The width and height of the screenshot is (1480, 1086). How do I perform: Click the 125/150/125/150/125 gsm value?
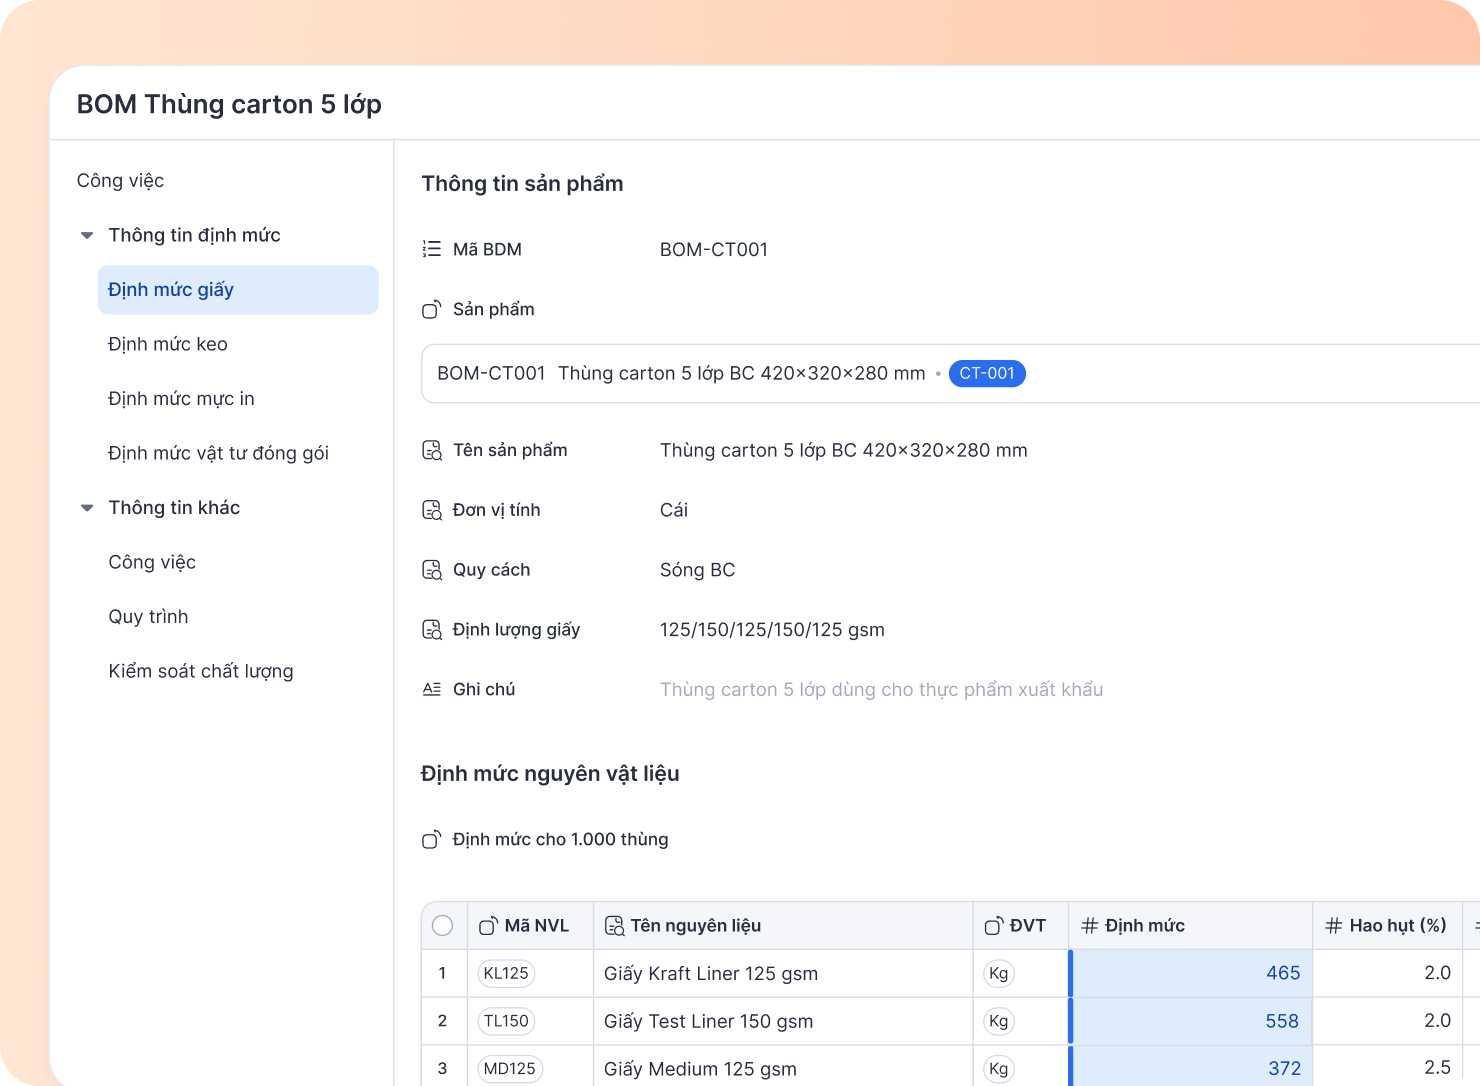(772, 630)
